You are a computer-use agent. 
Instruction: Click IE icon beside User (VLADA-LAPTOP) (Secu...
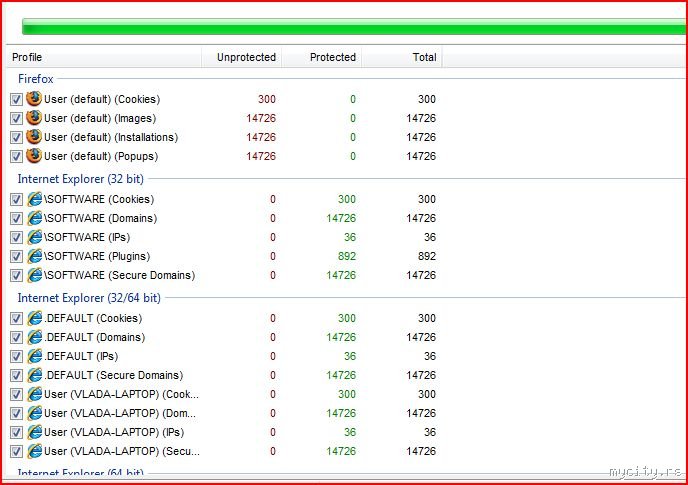(x=35, y=451)
